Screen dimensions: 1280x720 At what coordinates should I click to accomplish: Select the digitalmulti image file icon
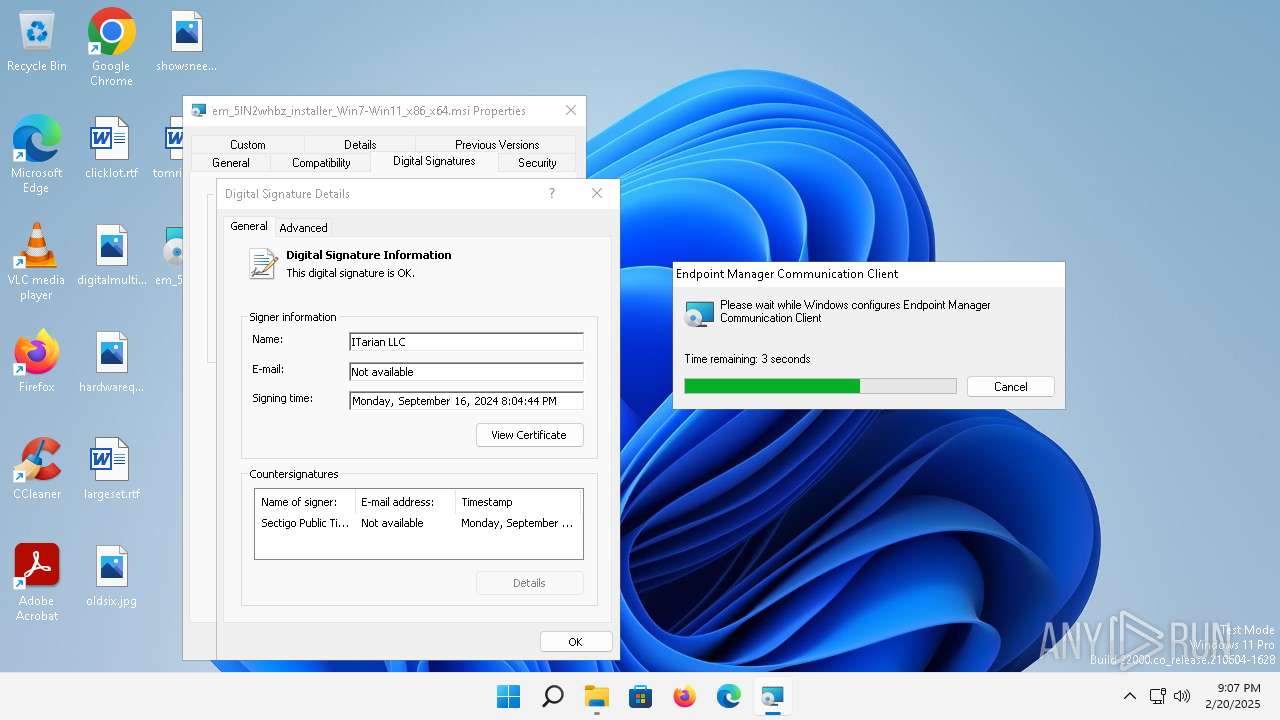pos(111,255)
